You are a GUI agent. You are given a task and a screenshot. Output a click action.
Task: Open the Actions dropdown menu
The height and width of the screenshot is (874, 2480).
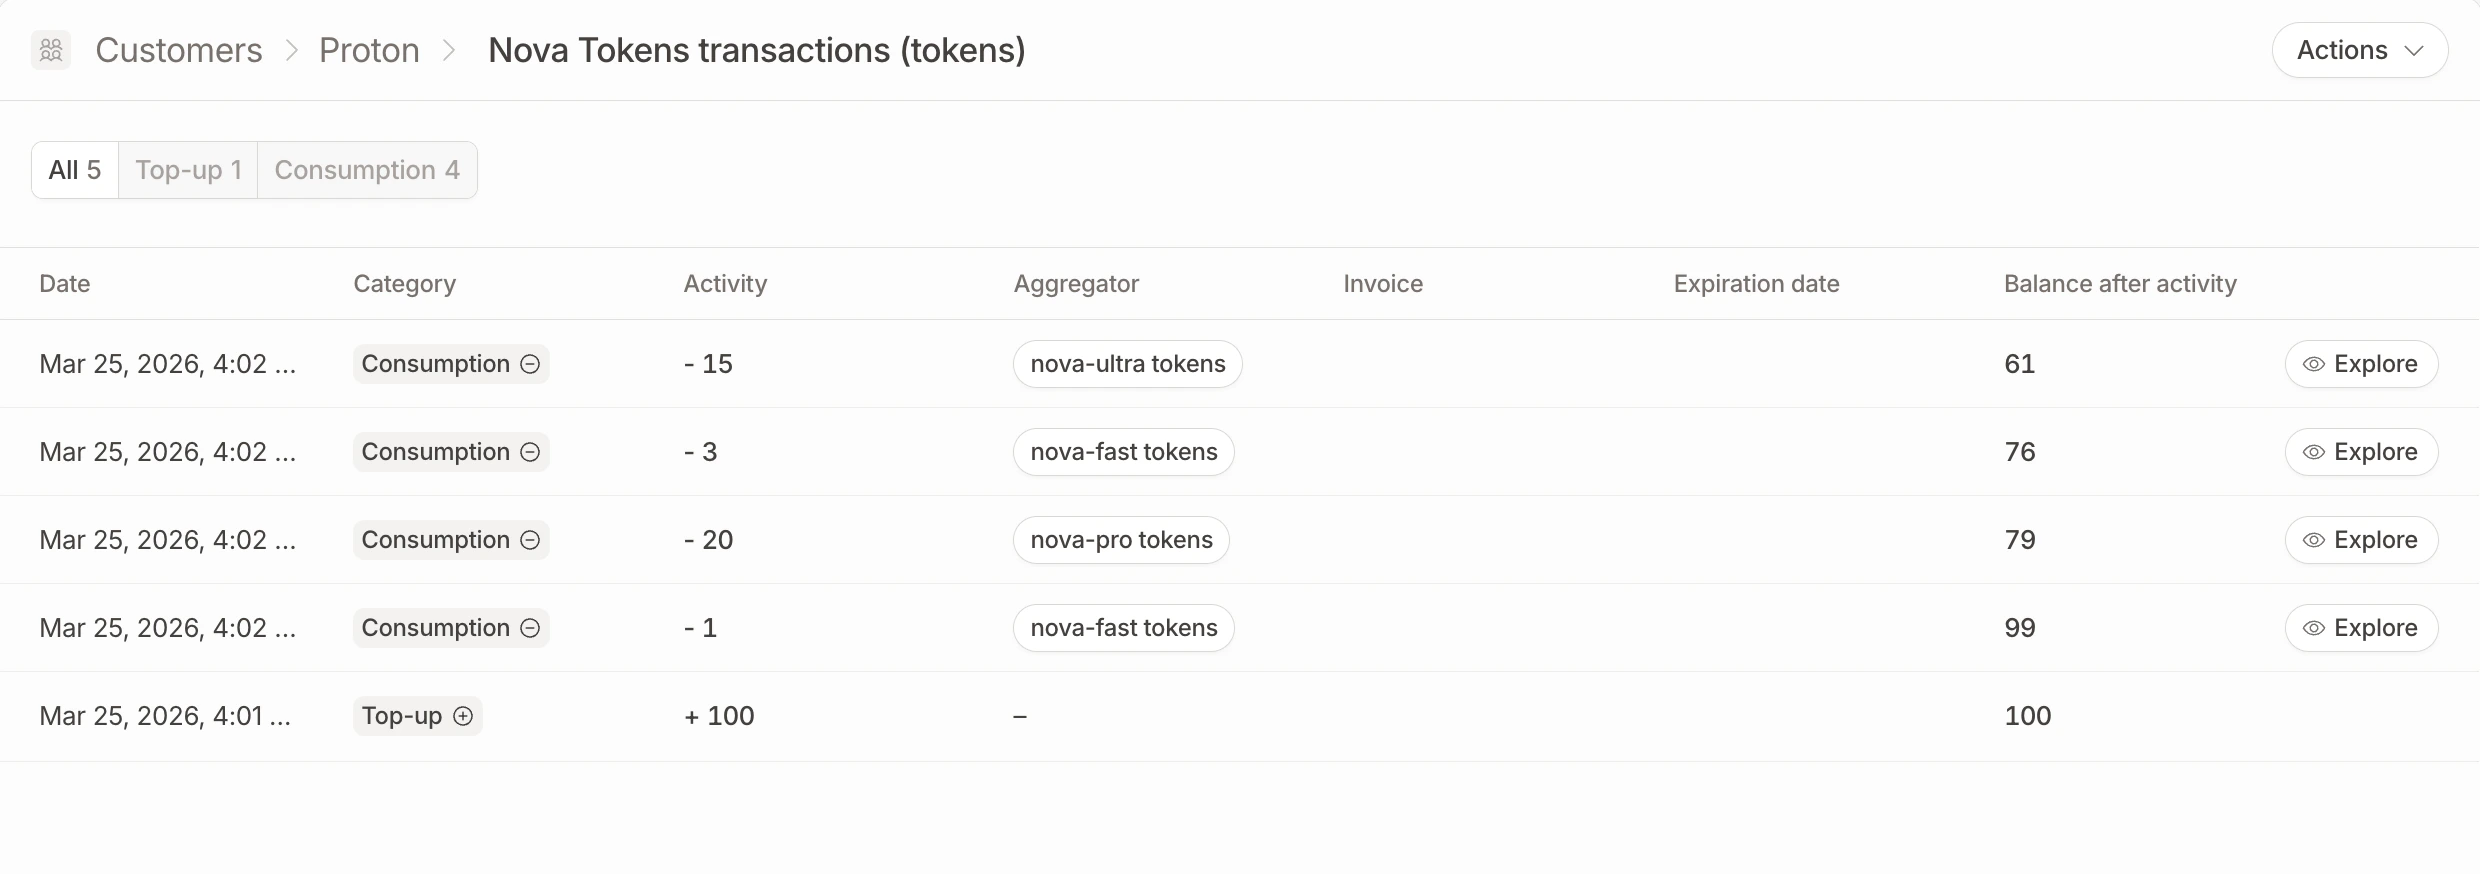(x=2358, y=50)
